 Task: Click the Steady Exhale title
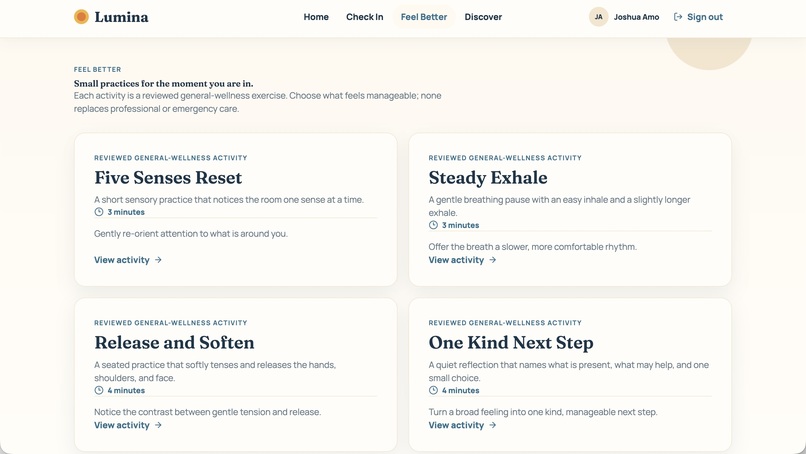click(x=488, y=177)
